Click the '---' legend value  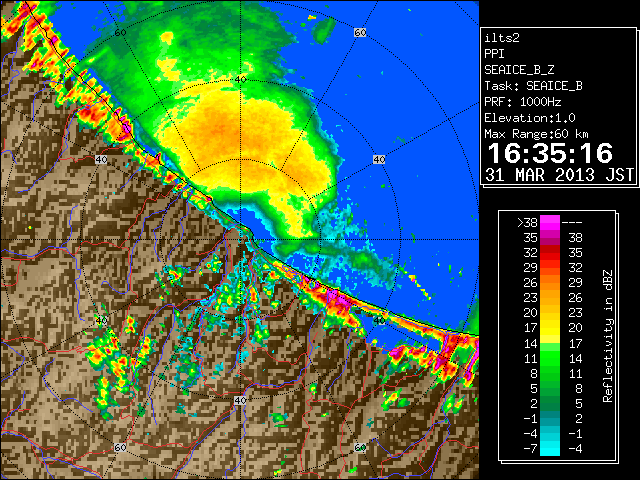tap(572, 223)
